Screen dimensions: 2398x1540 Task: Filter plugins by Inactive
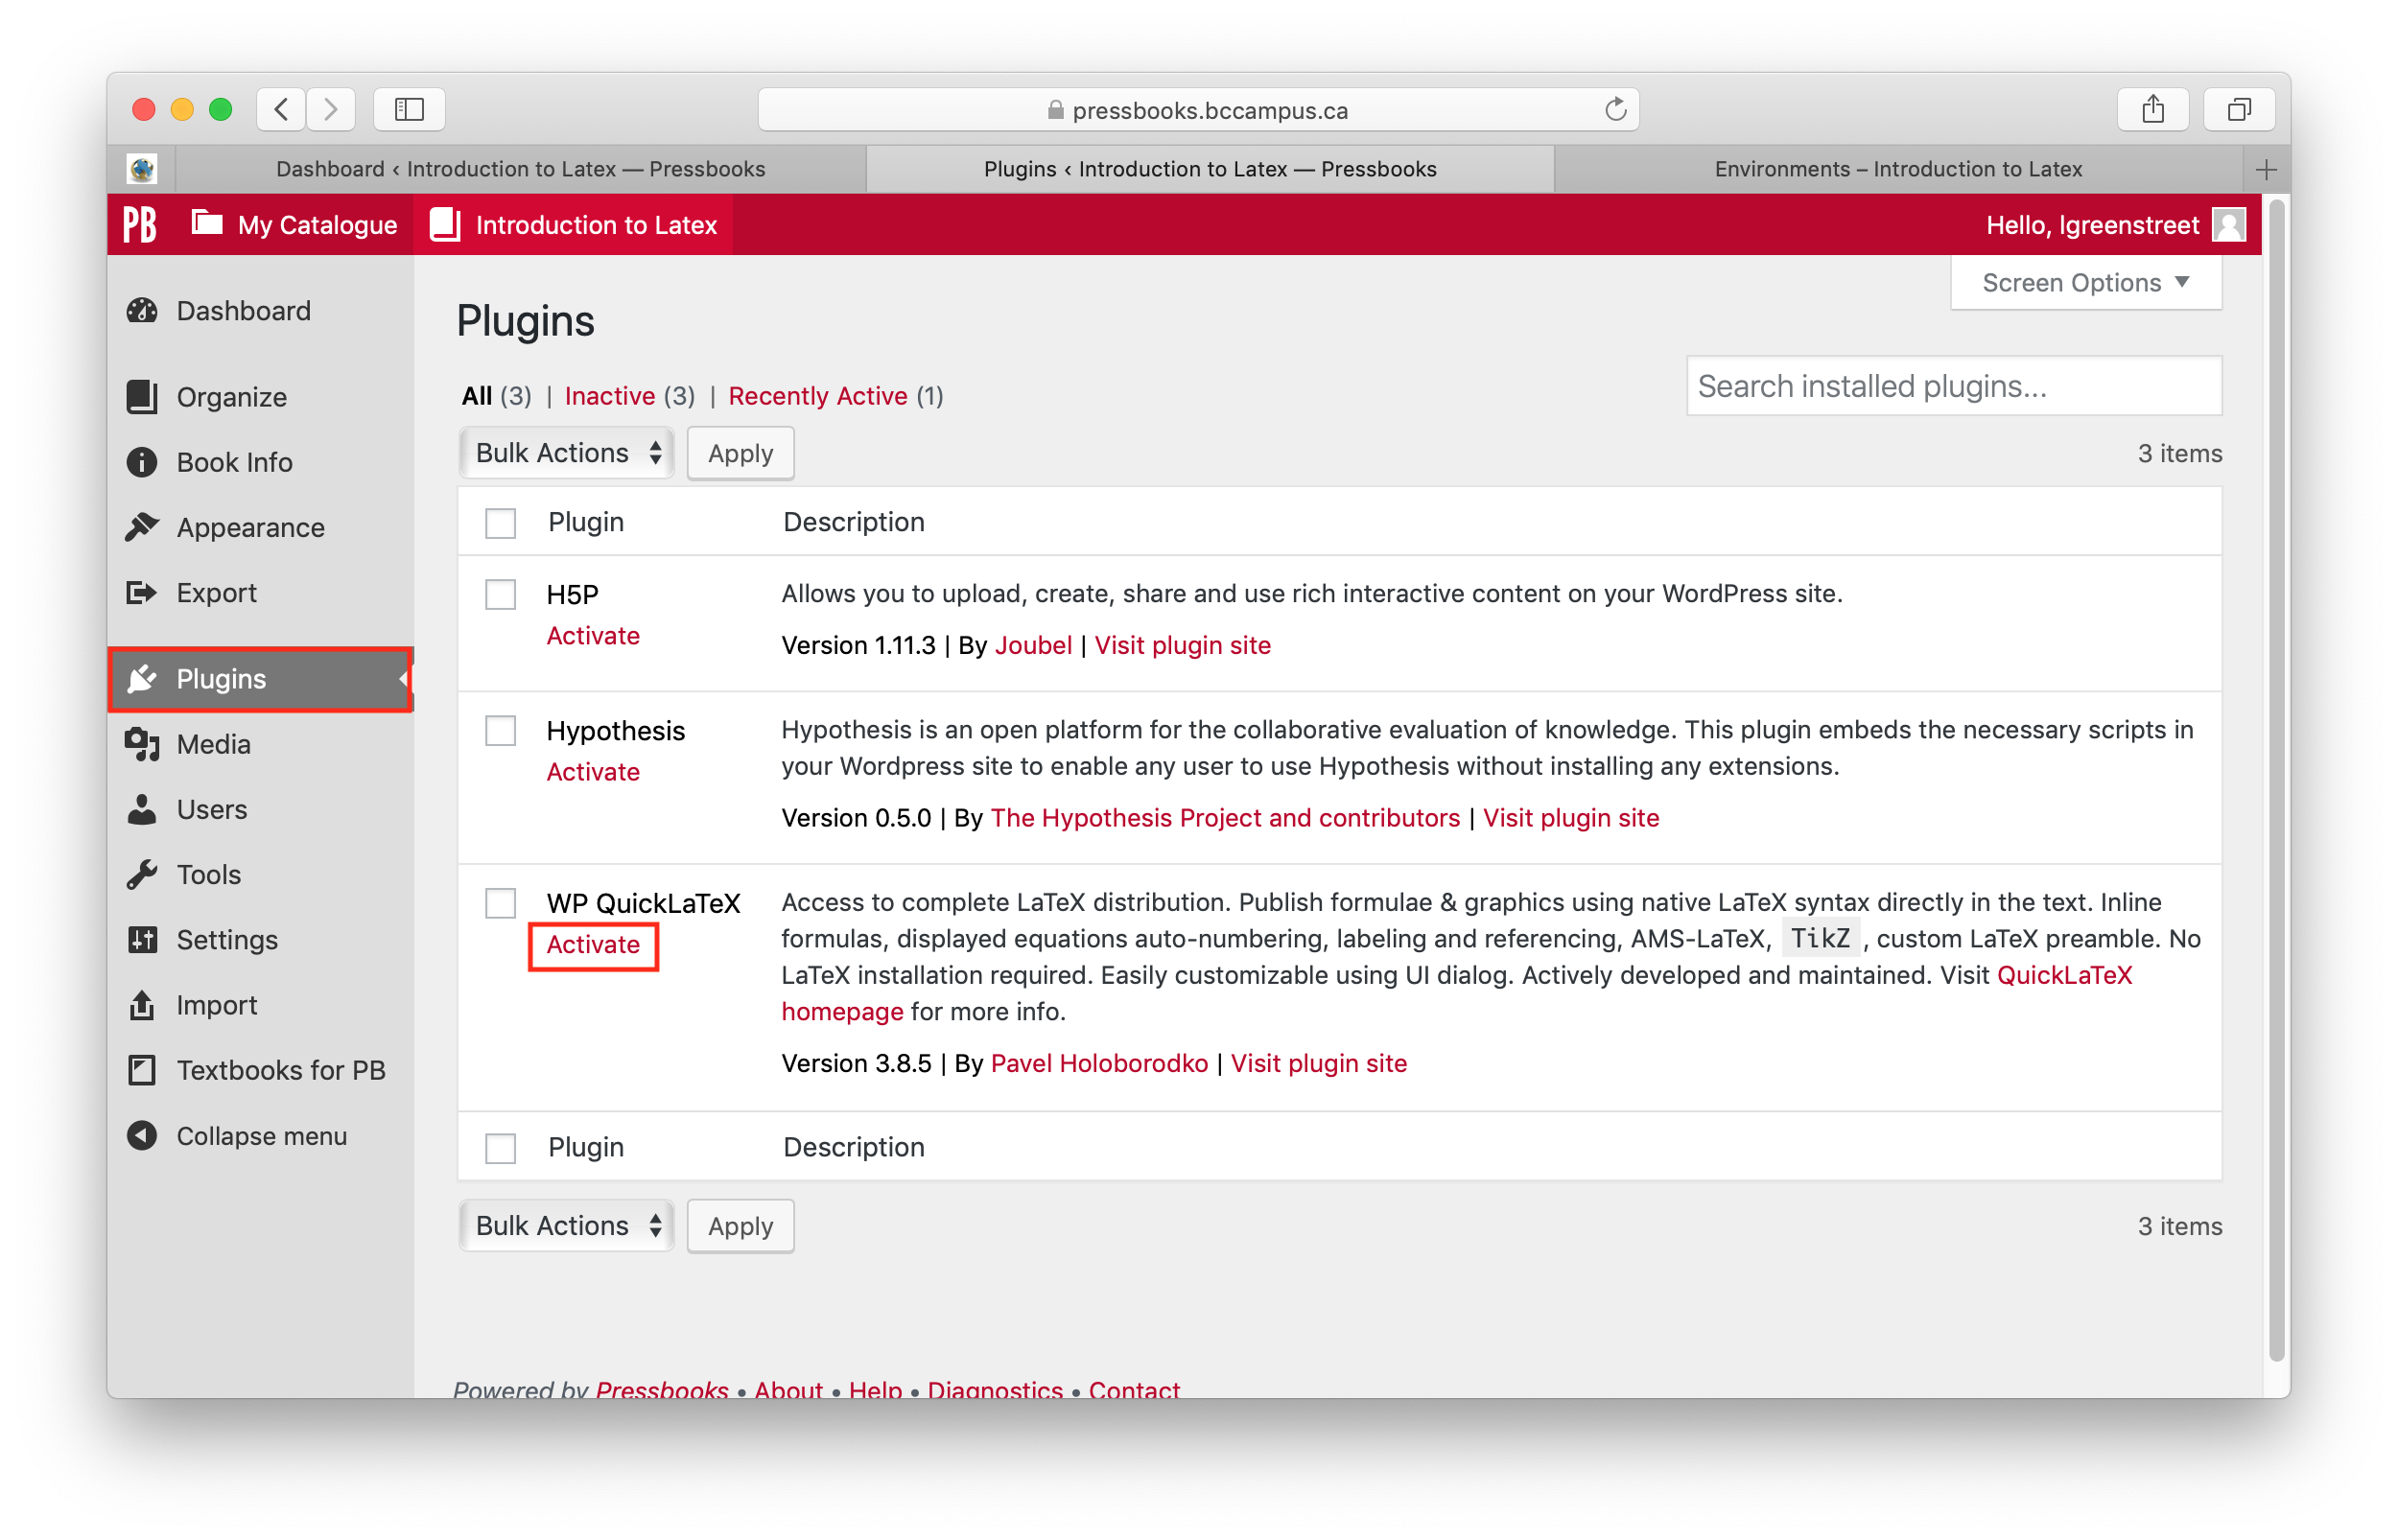click(610, 396)
